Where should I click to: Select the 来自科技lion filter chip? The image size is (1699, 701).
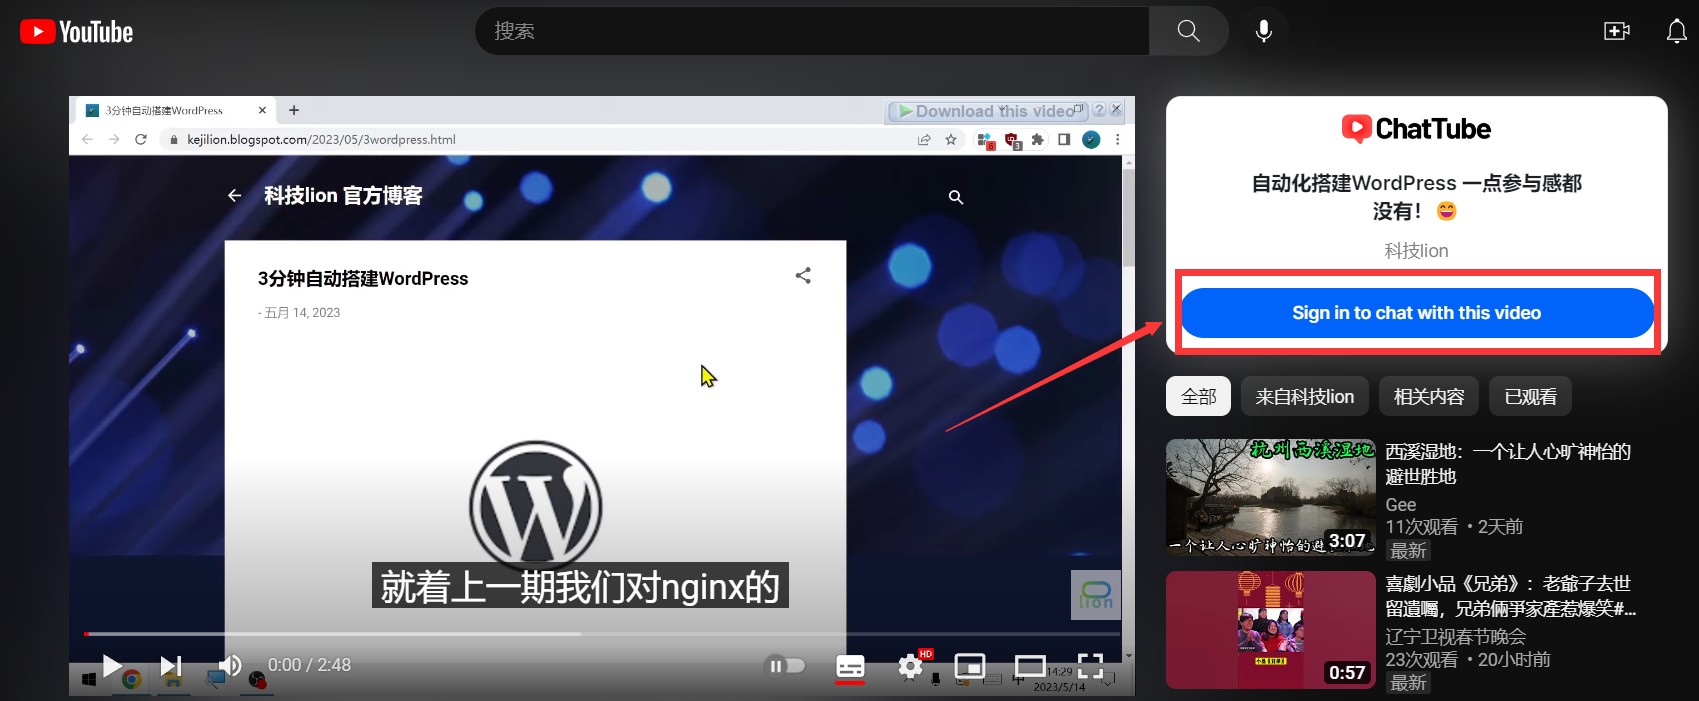(x=1305, y=397)
